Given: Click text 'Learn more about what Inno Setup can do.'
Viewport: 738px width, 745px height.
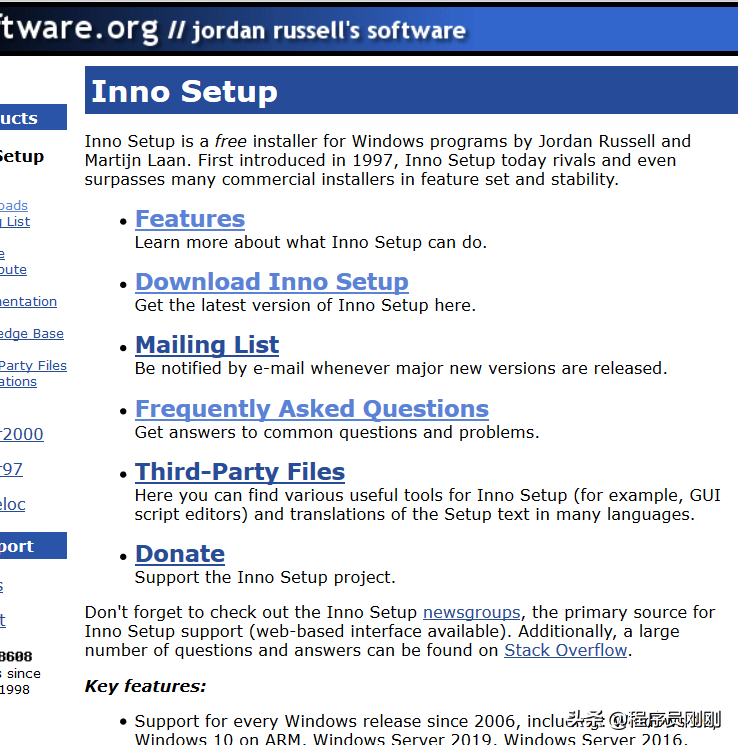Looking at the screenshot, I should tap(311, 243).
